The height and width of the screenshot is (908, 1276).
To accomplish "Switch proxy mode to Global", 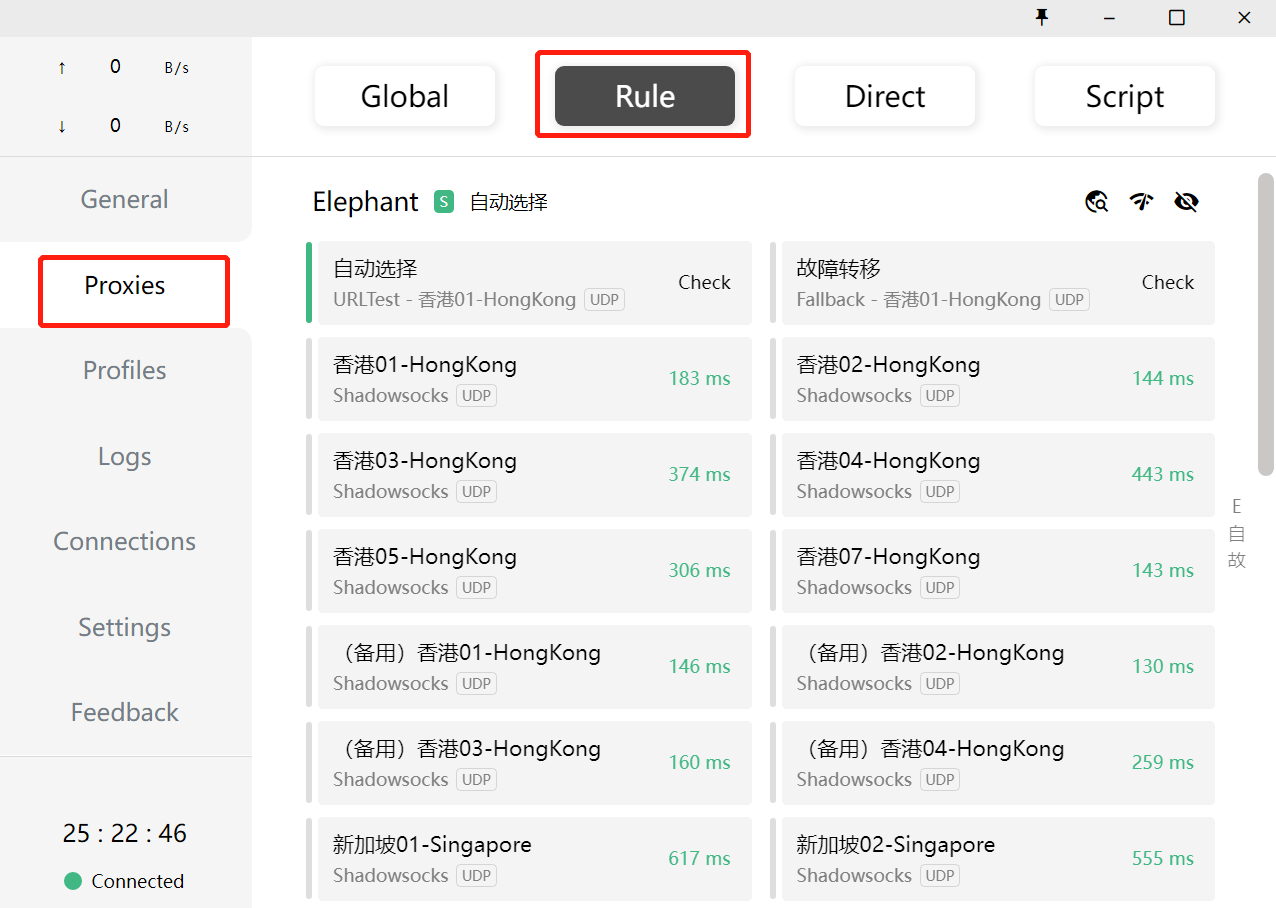I will (x=405, y=96).
